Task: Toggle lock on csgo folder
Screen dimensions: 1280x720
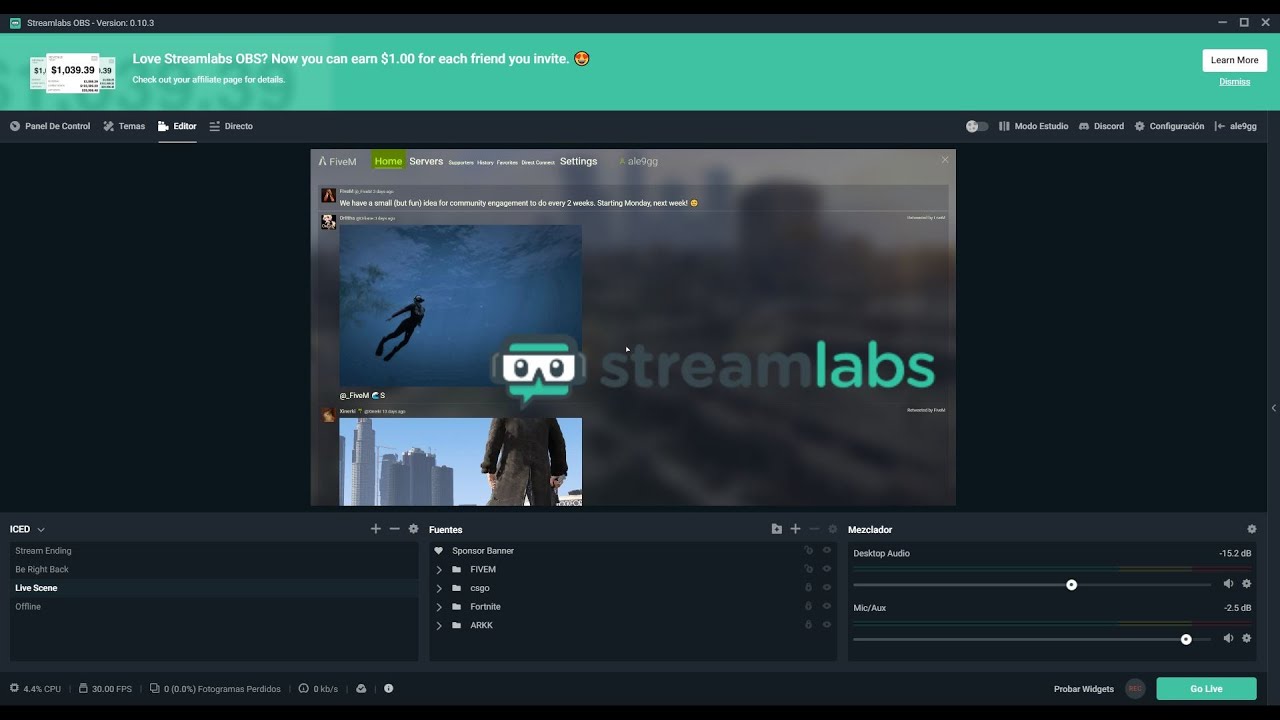Action: [809, 588]
